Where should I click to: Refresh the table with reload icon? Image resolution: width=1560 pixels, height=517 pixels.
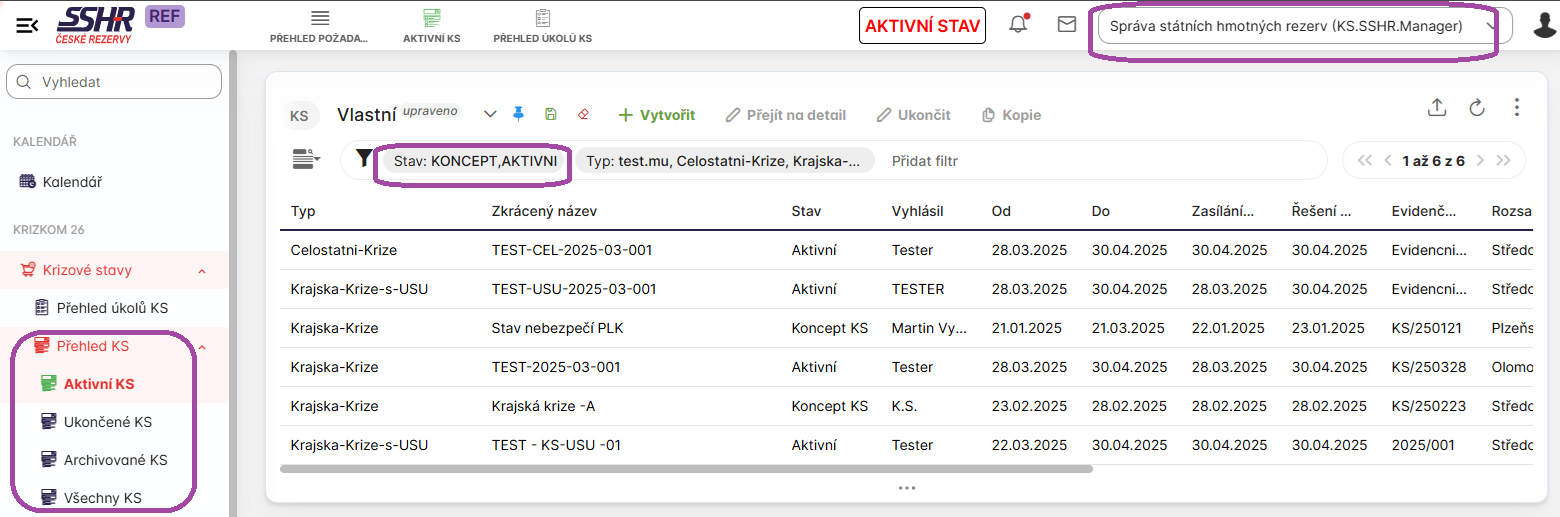tap(1477, 108)
